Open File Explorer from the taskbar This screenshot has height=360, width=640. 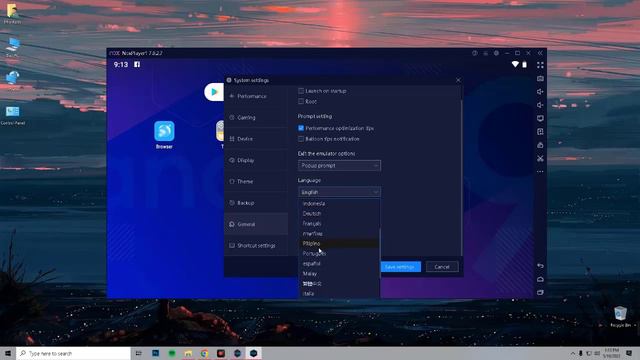188,353
